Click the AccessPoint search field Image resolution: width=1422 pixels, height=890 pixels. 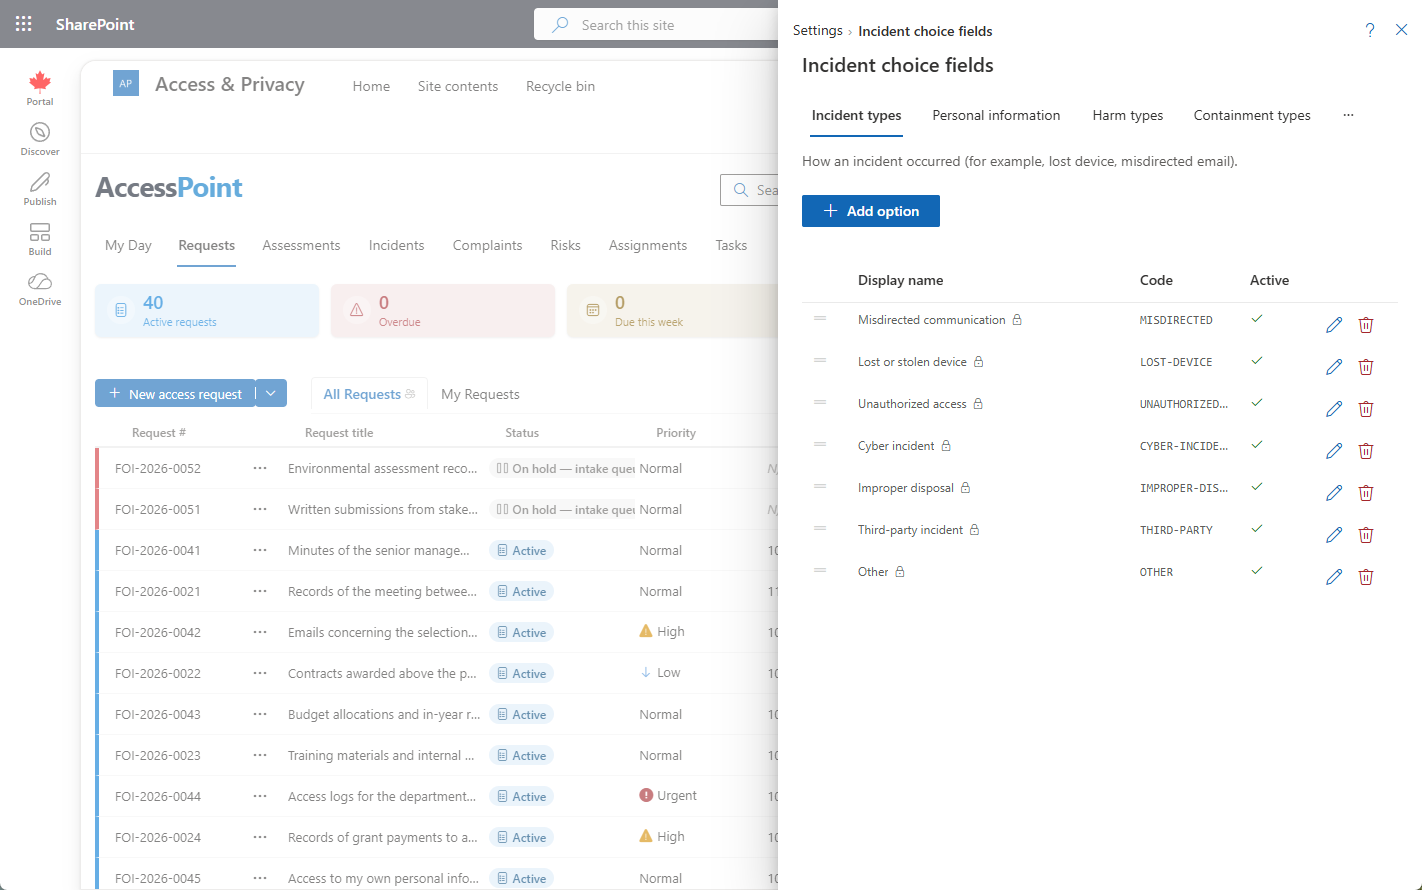(x=750, y=190)
